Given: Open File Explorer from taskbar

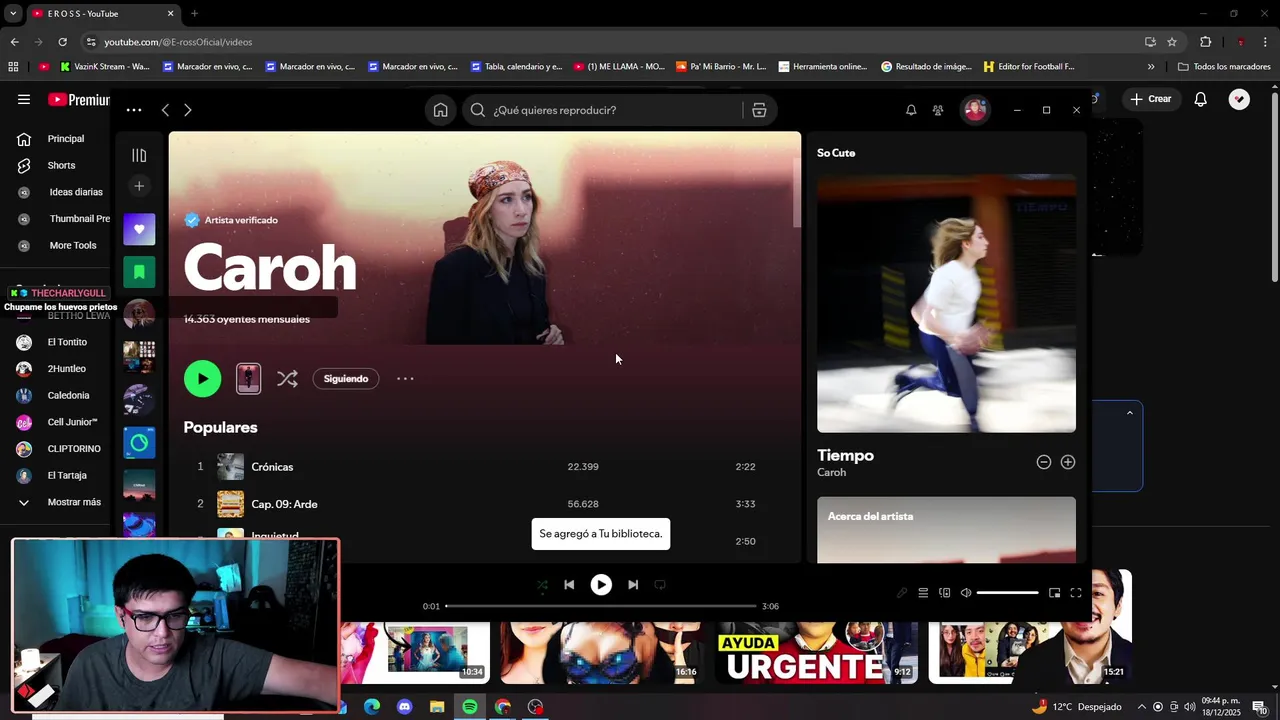Looking at the screenshot, I should 437,707.
